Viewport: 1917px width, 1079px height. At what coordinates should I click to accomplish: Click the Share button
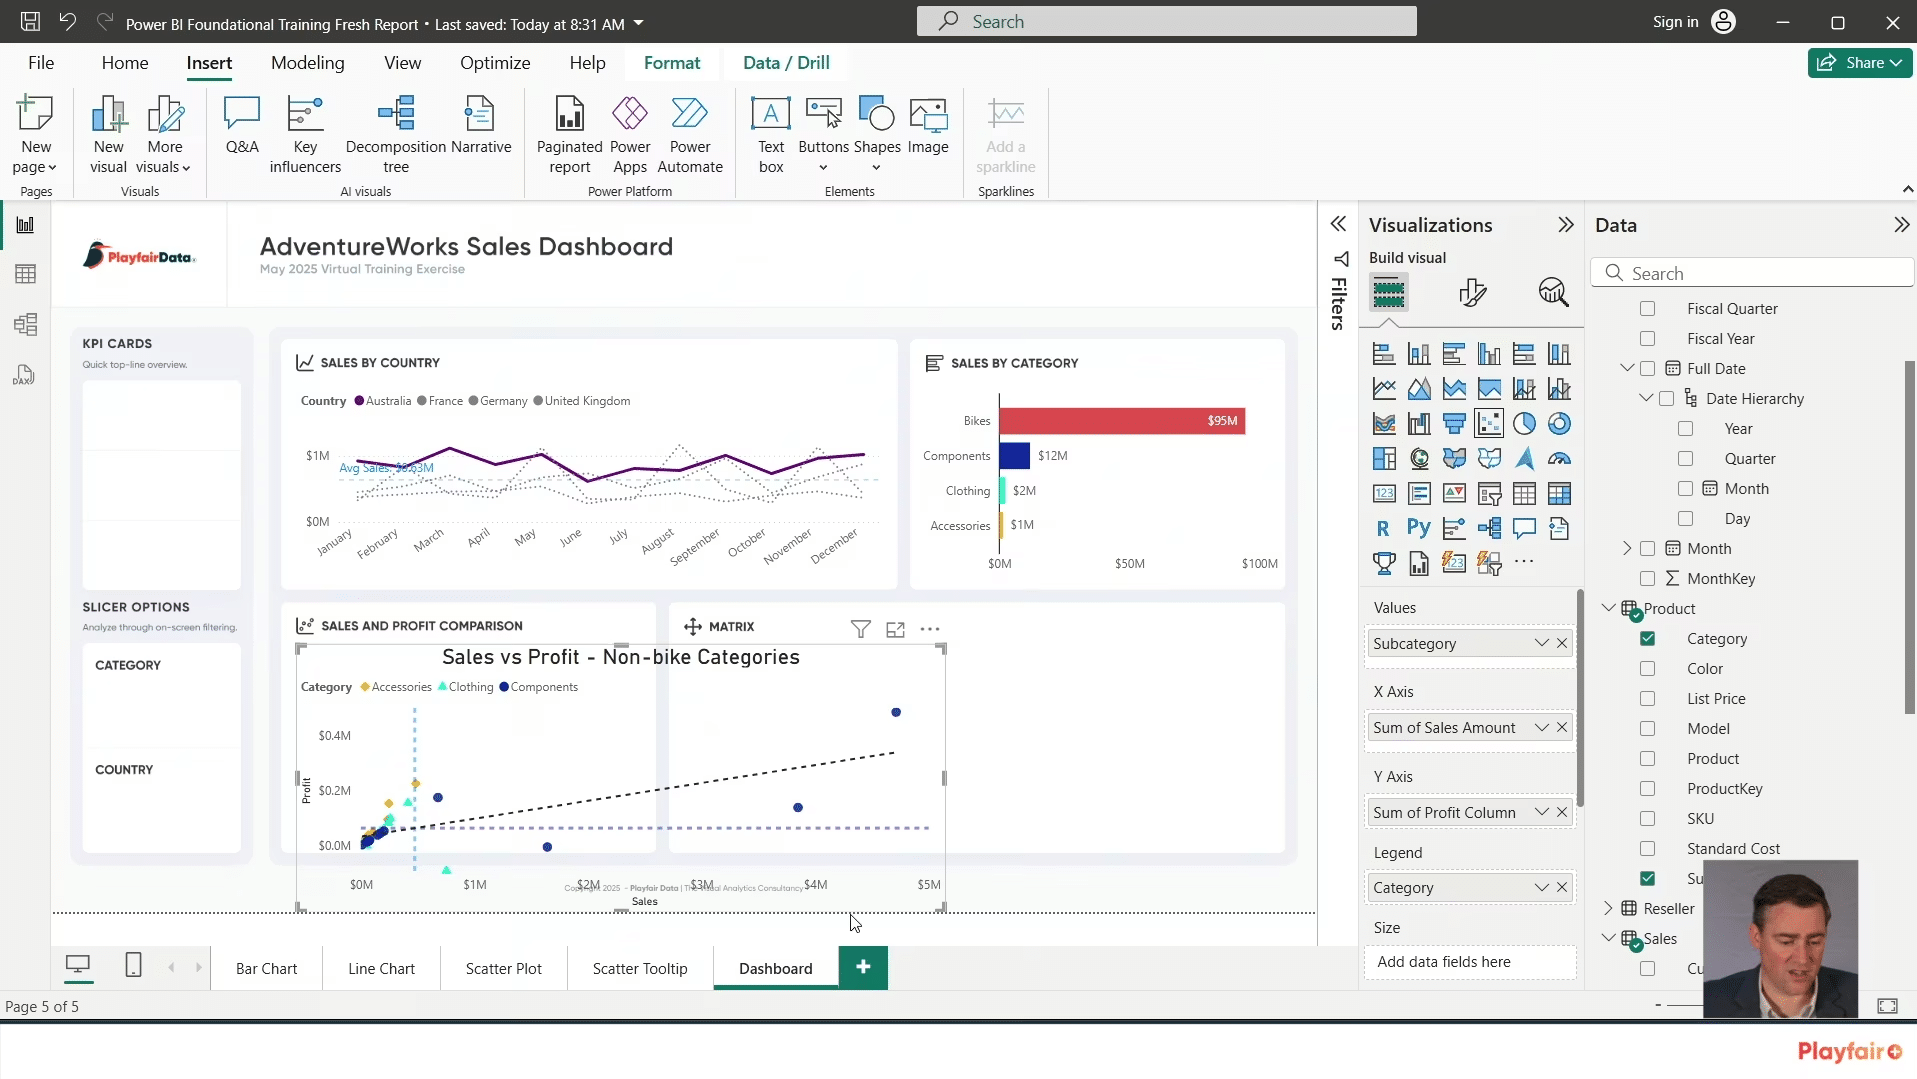(1859, 62)
